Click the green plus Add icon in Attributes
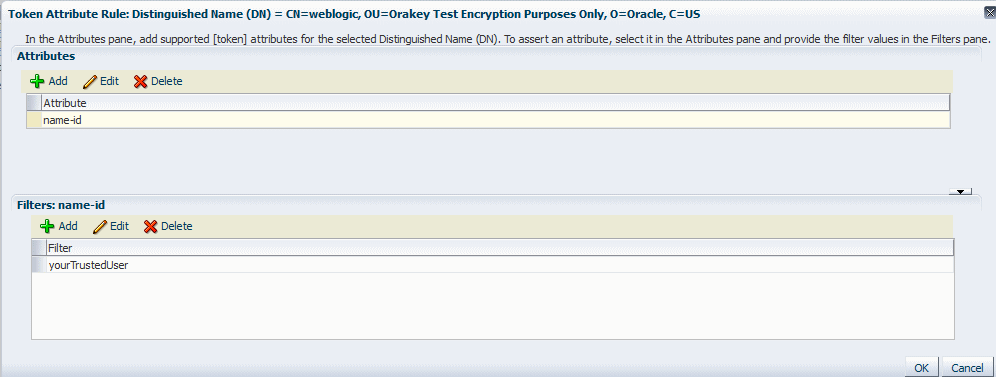Screen dimensions: 996x377 click(x=37, y=81)
